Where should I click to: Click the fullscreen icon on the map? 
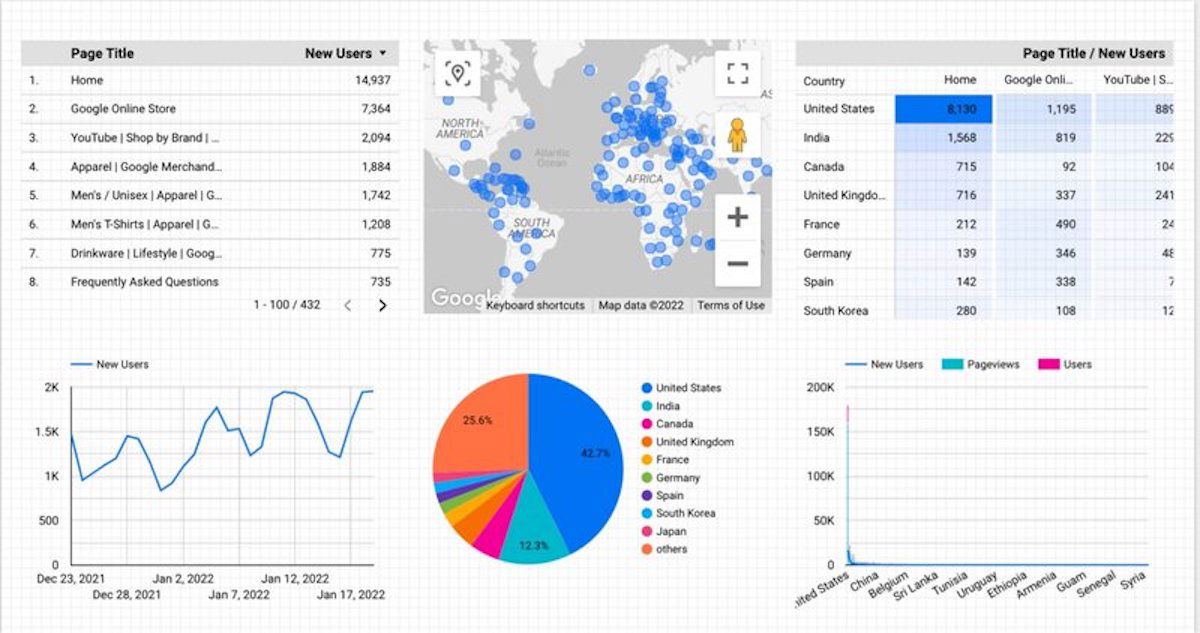click(737, 73)
